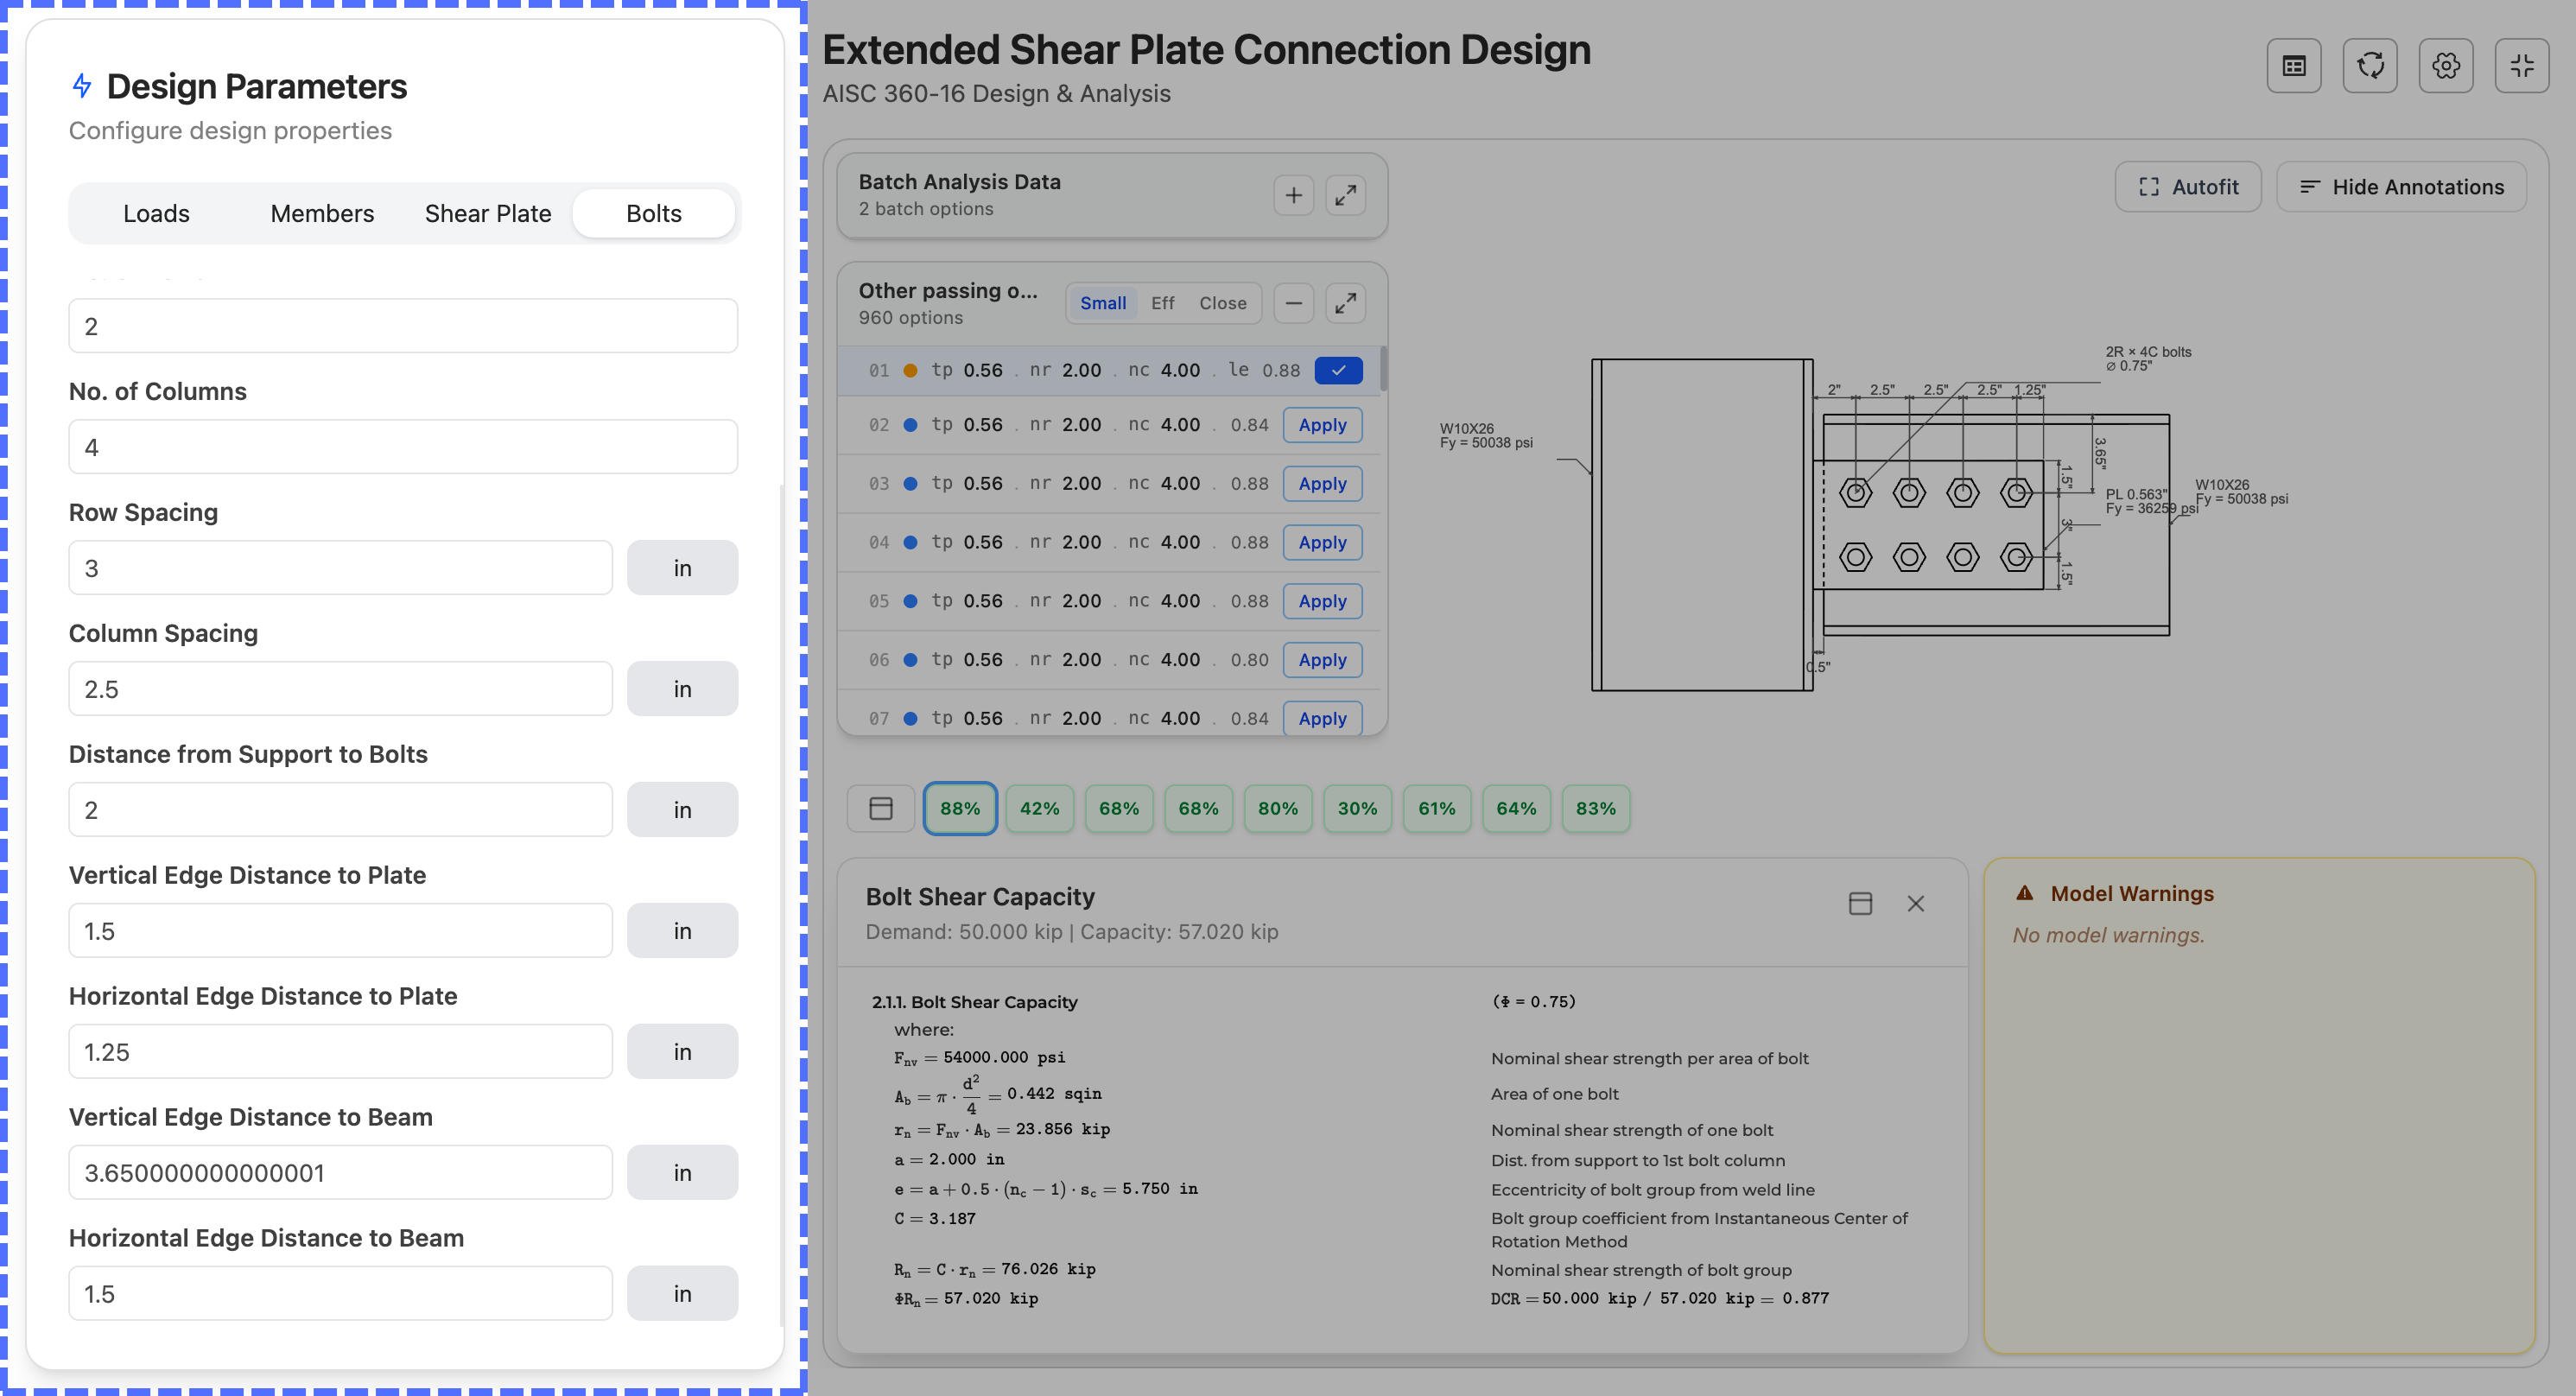Select the 83% check result chip
This screenshot has width=2576, height=1396.
pyautogui.click(x=1595, y=809)
